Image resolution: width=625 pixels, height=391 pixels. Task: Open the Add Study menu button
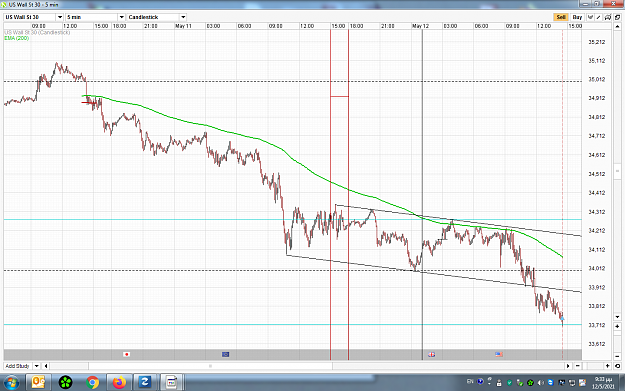coord(18,366)
